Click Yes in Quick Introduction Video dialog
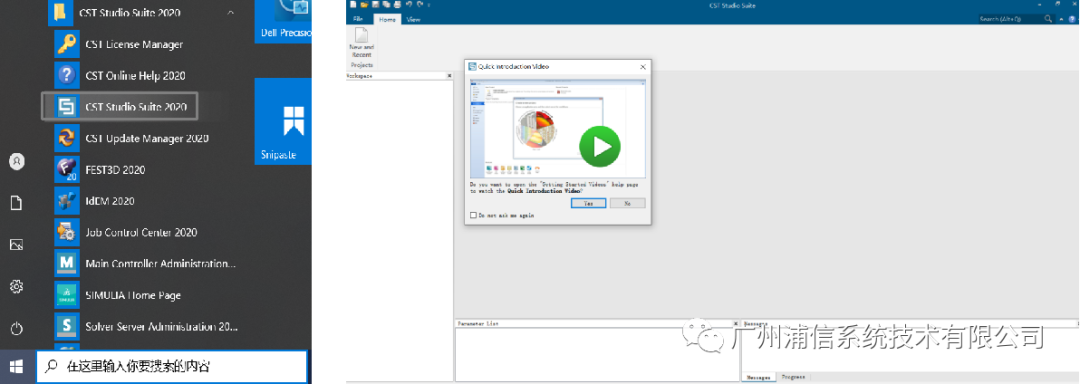 click(x=588, y=203)
